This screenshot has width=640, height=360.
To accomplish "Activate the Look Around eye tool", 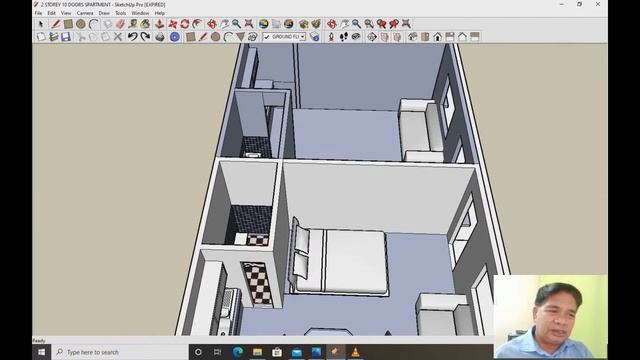I will 356,37.
